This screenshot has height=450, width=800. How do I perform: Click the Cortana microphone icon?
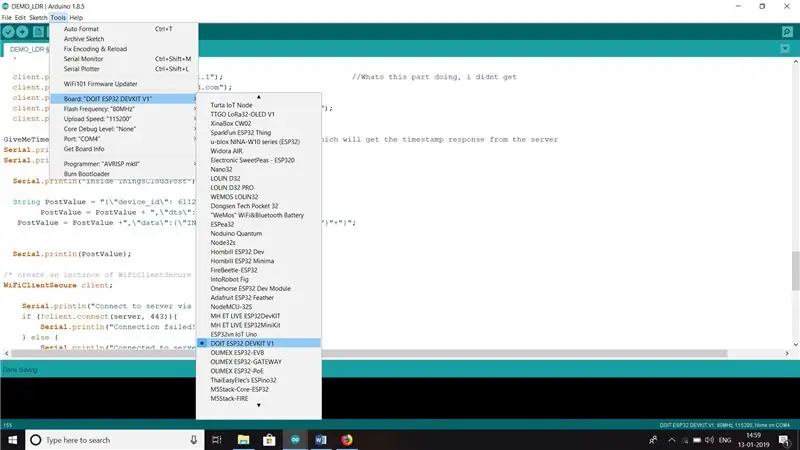193,440
